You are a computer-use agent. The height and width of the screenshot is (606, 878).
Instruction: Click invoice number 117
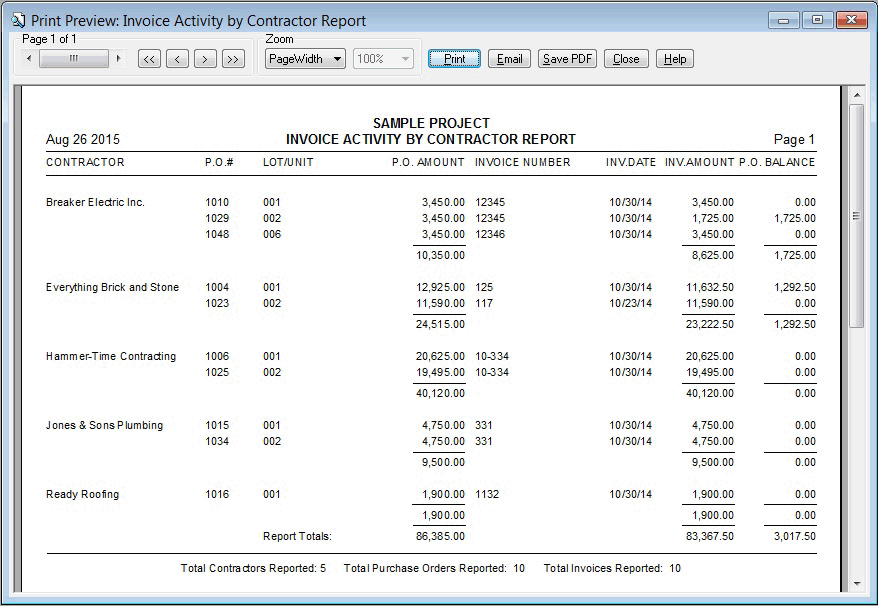(484, 304)
